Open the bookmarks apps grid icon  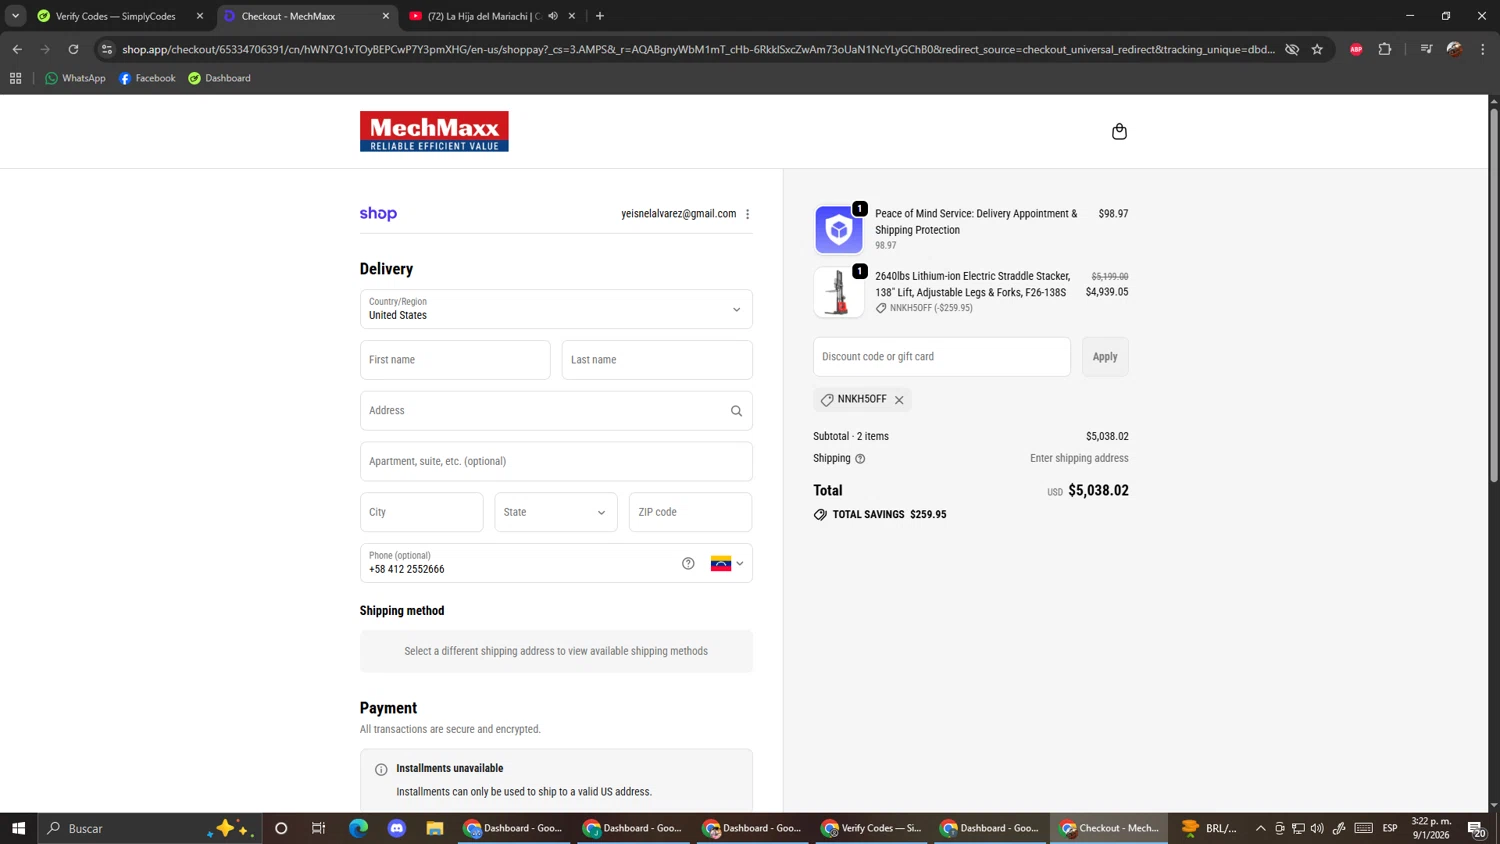(x=15, y=78)
